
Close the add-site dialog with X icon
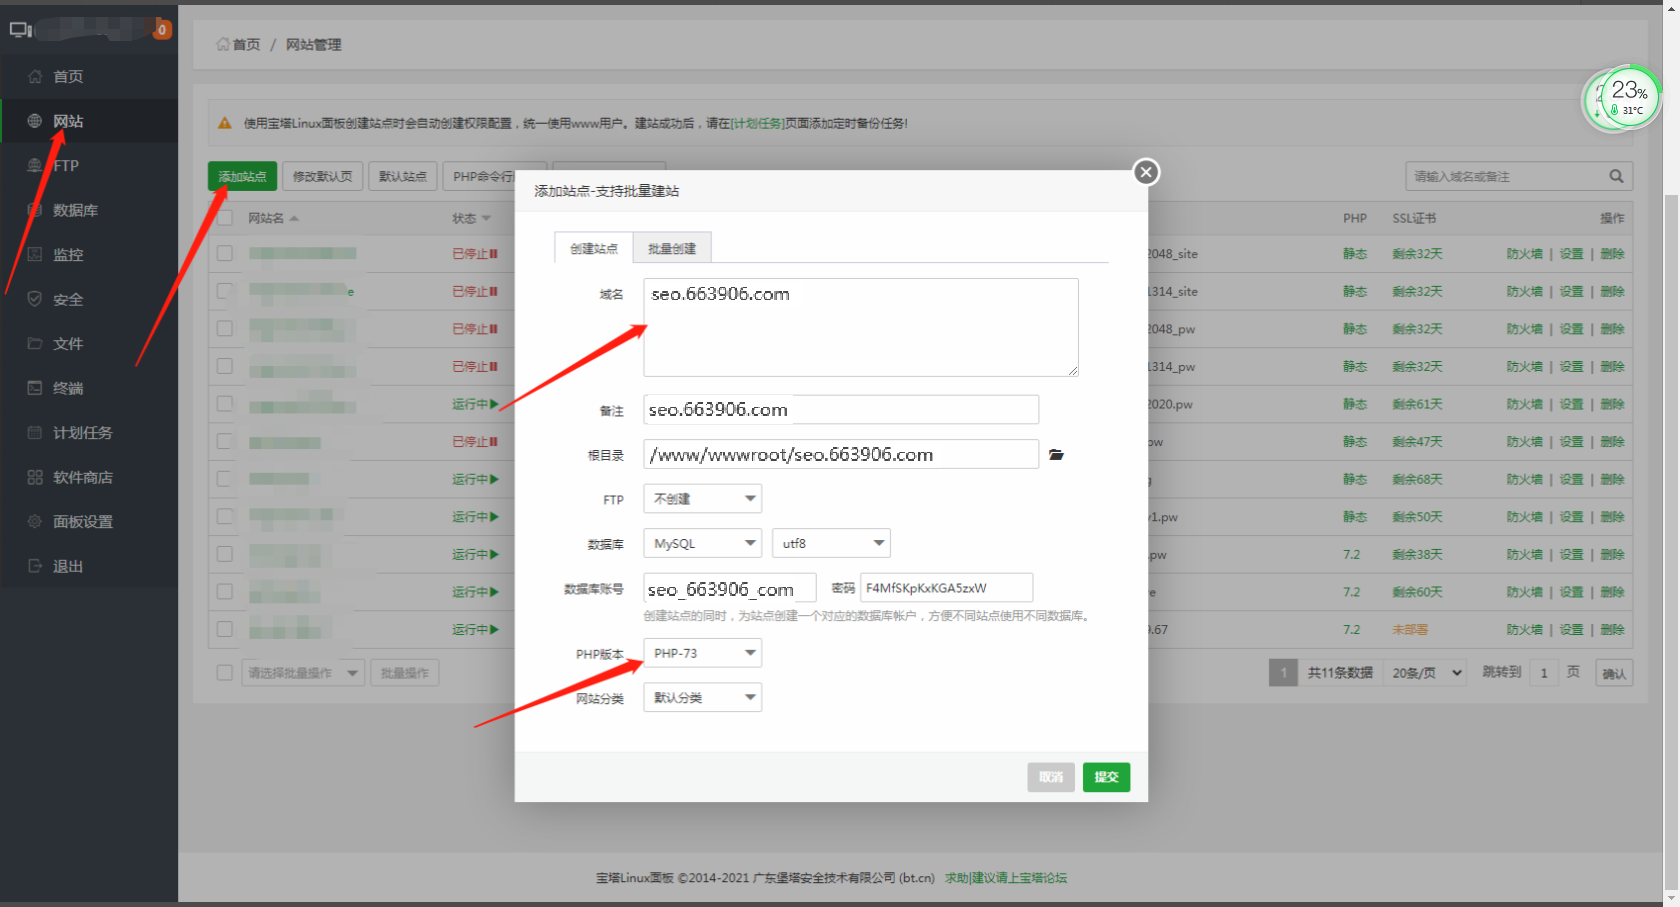1146,172
